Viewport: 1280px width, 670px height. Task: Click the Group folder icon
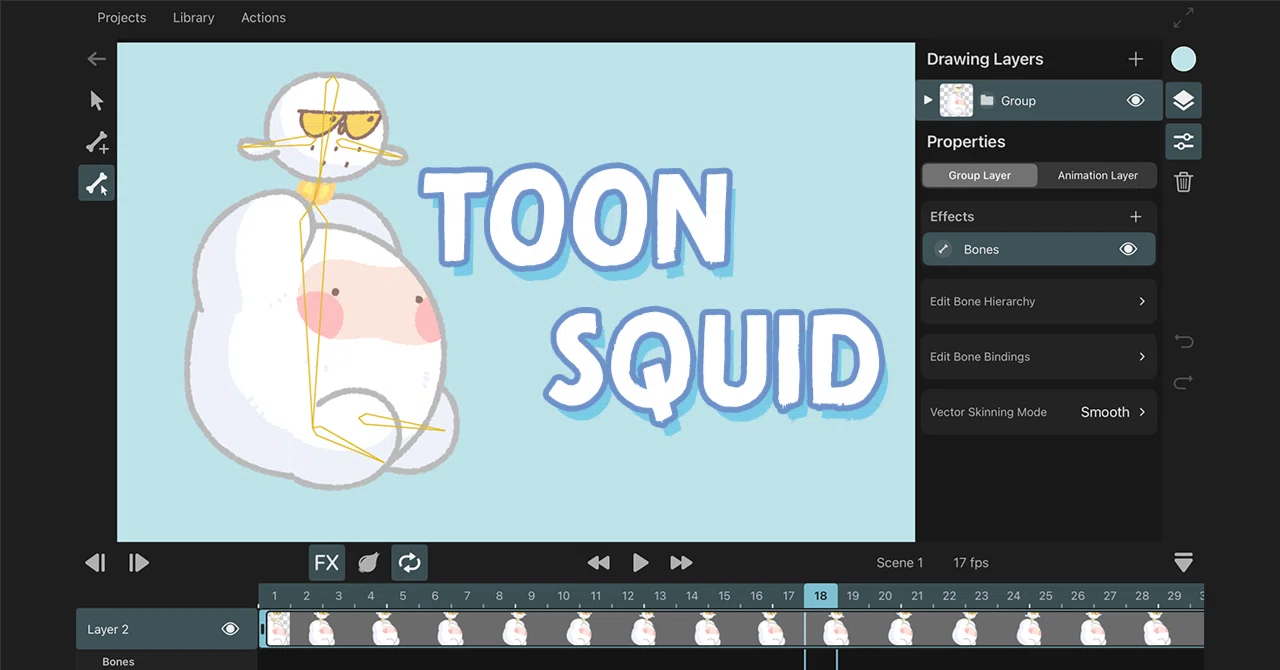point(987,101)
